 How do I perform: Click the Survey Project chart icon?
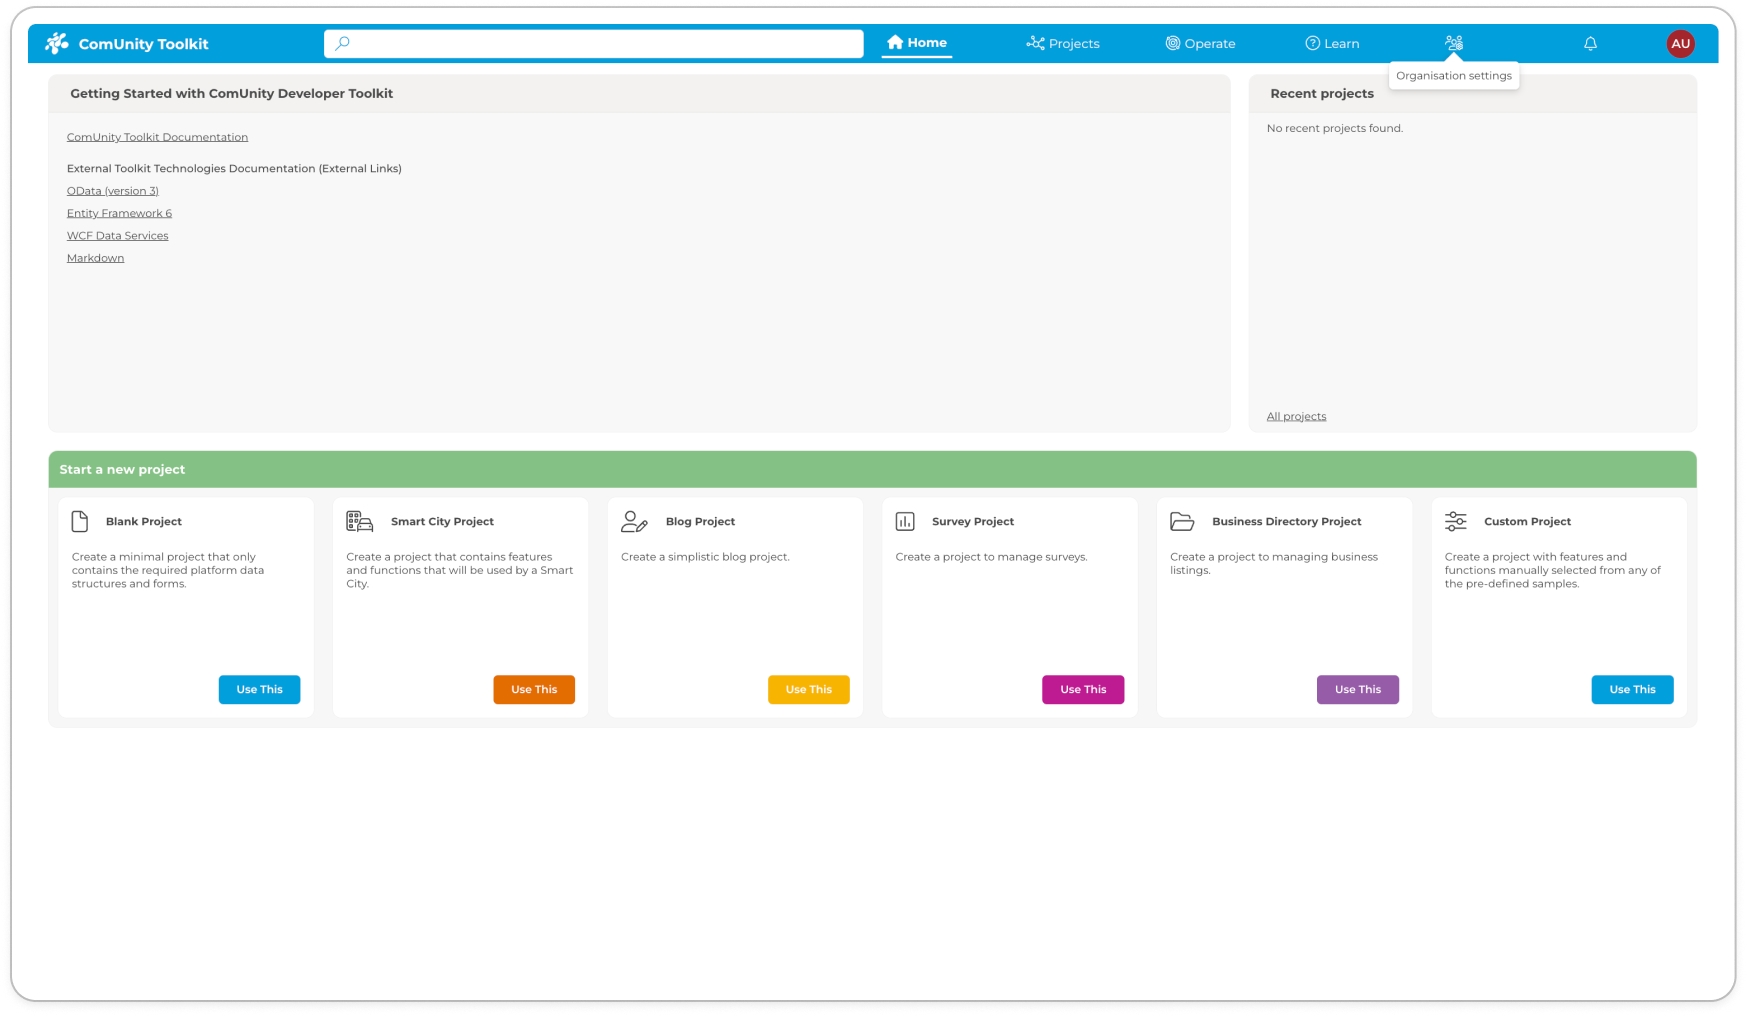[x=905, y=521]
